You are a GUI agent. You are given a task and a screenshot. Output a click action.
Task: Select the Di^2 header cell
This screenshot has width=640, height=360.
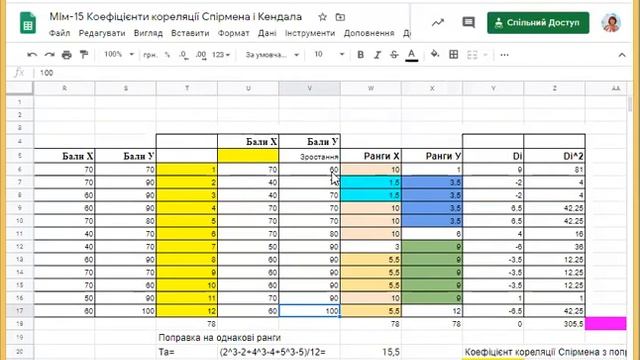[554, 156]
